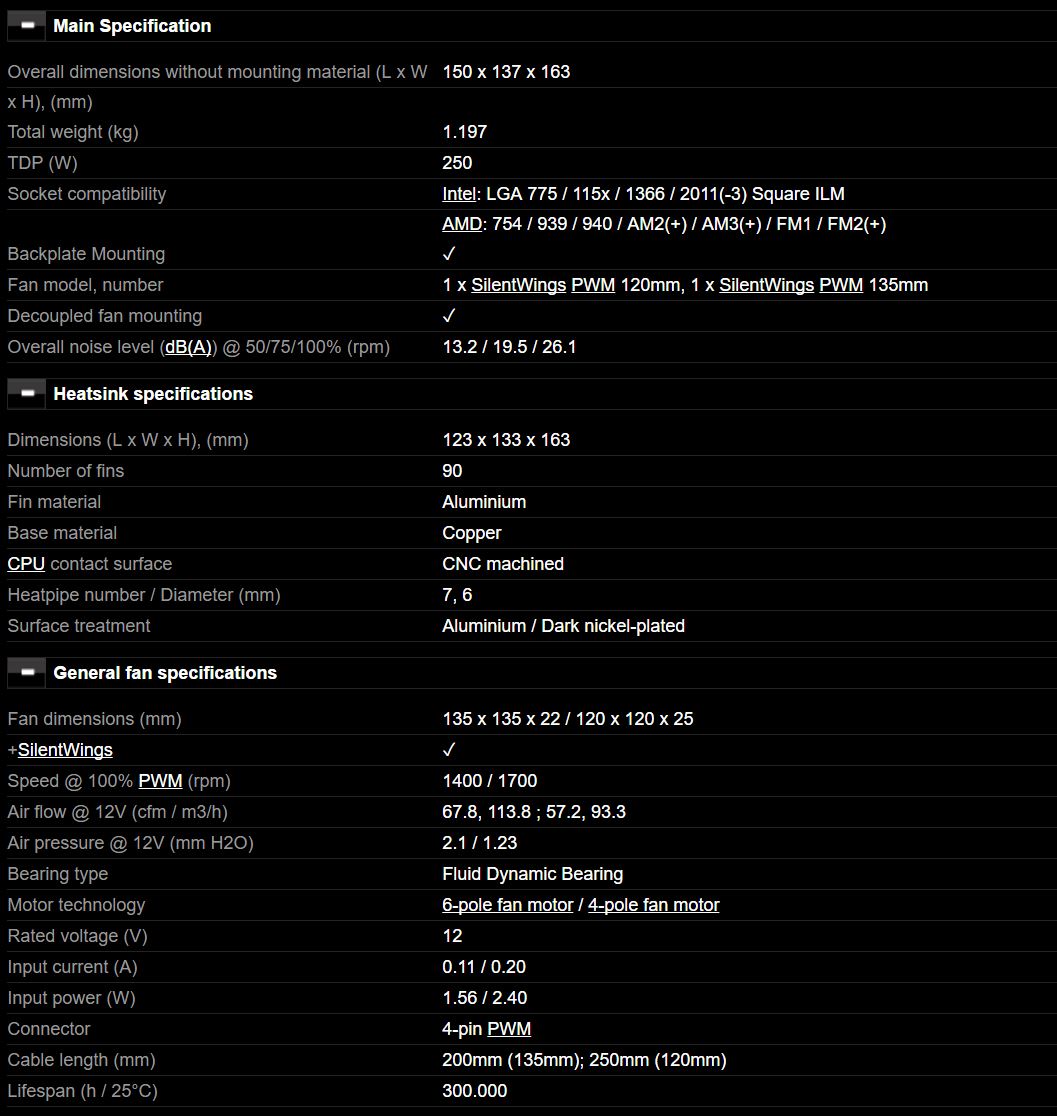Click the Main Specification header title

[x=132, y=26]
